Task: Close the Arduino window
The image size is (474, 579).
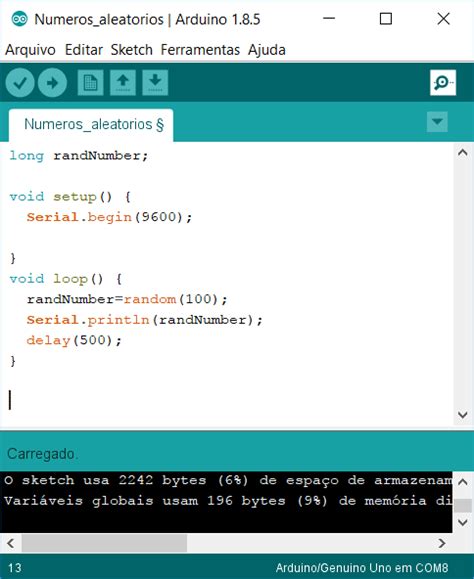Action: (x=443, y=18)
